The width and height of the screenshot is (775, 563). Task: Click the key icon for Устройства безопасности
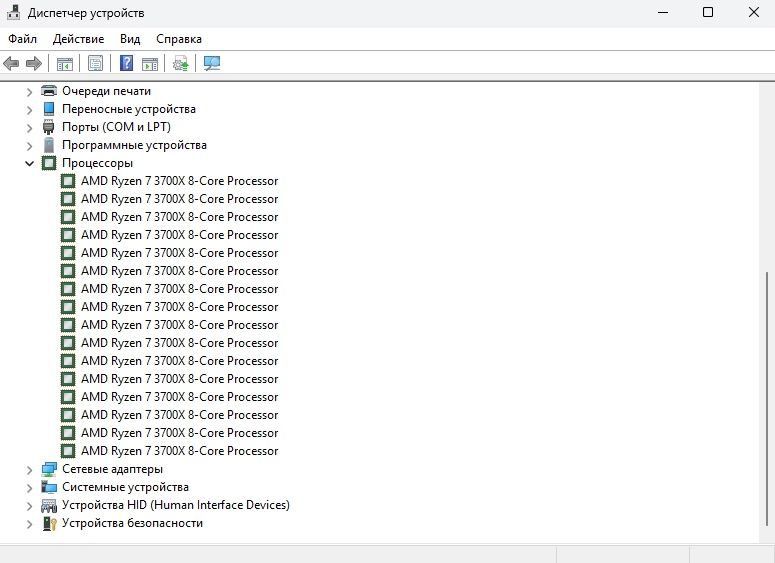(49, 523)
